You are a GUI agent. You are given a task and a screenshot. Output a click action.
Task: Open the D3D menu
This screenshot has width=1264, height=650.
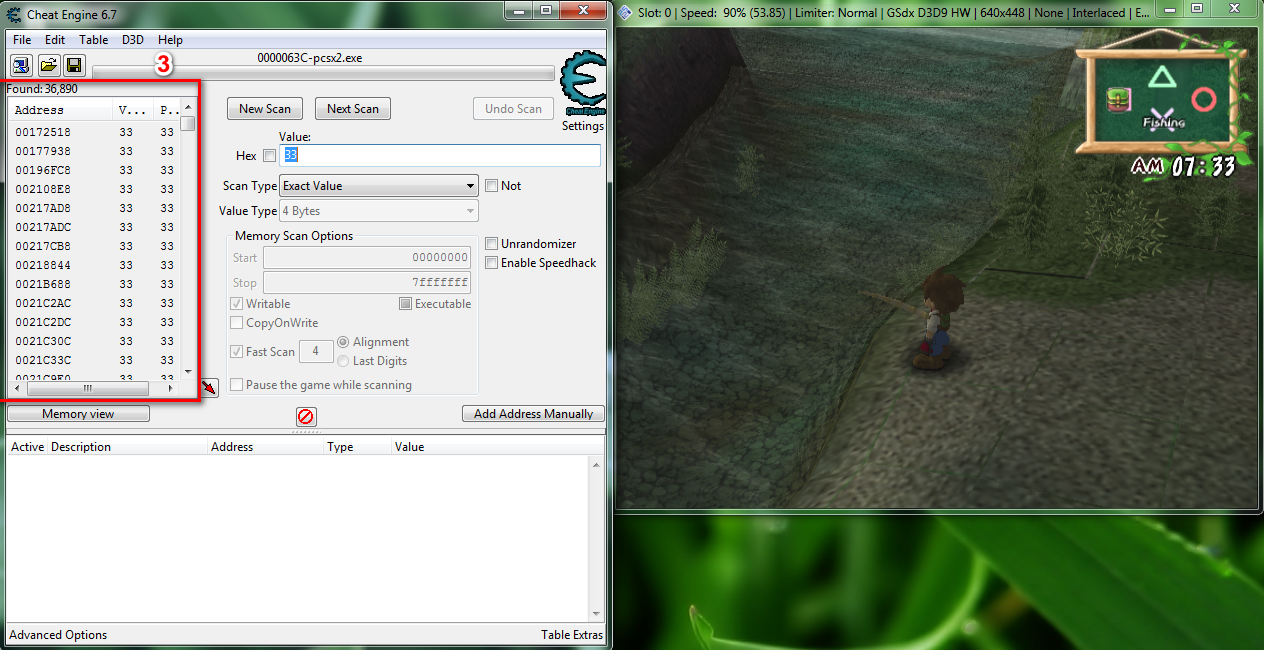click(133, 40)
